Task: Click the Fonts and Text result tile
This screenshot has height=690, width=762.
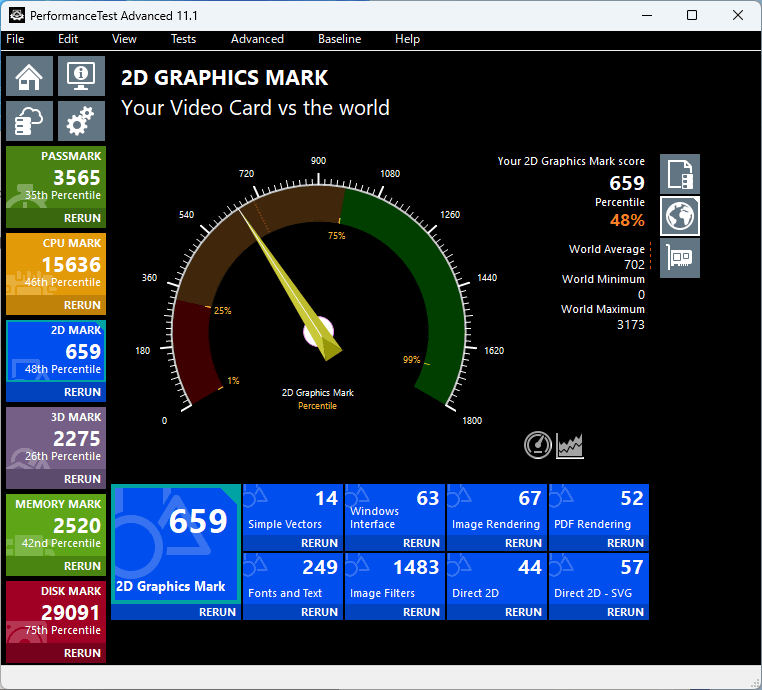Action: pyautogui.click(x=292, y=578)
